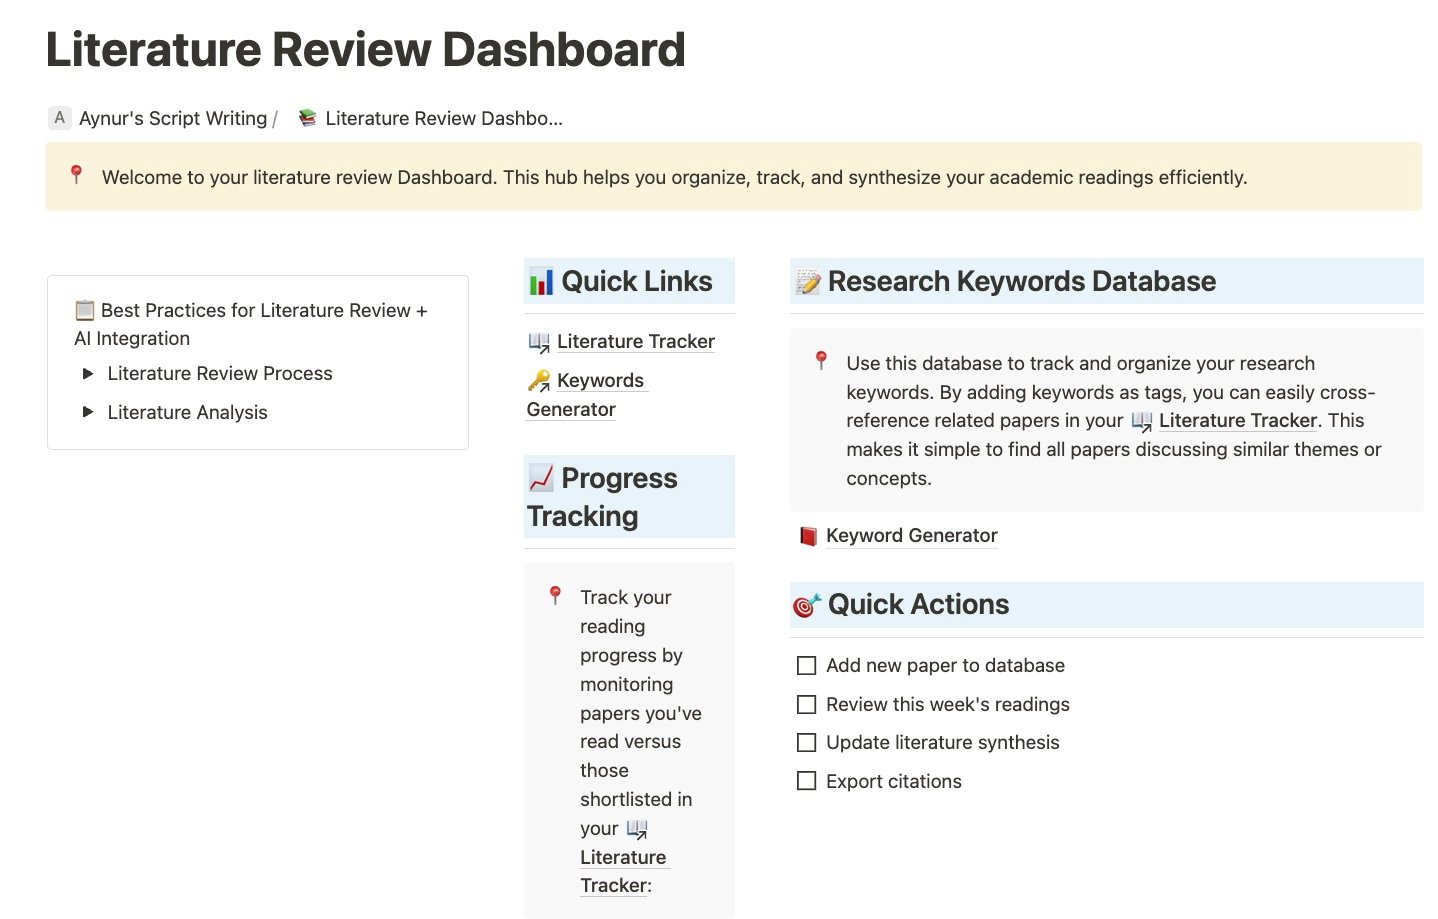Click the 'A' workspace icon in breadcrumb
The image size is (1438, 919).
coord(59,118)
